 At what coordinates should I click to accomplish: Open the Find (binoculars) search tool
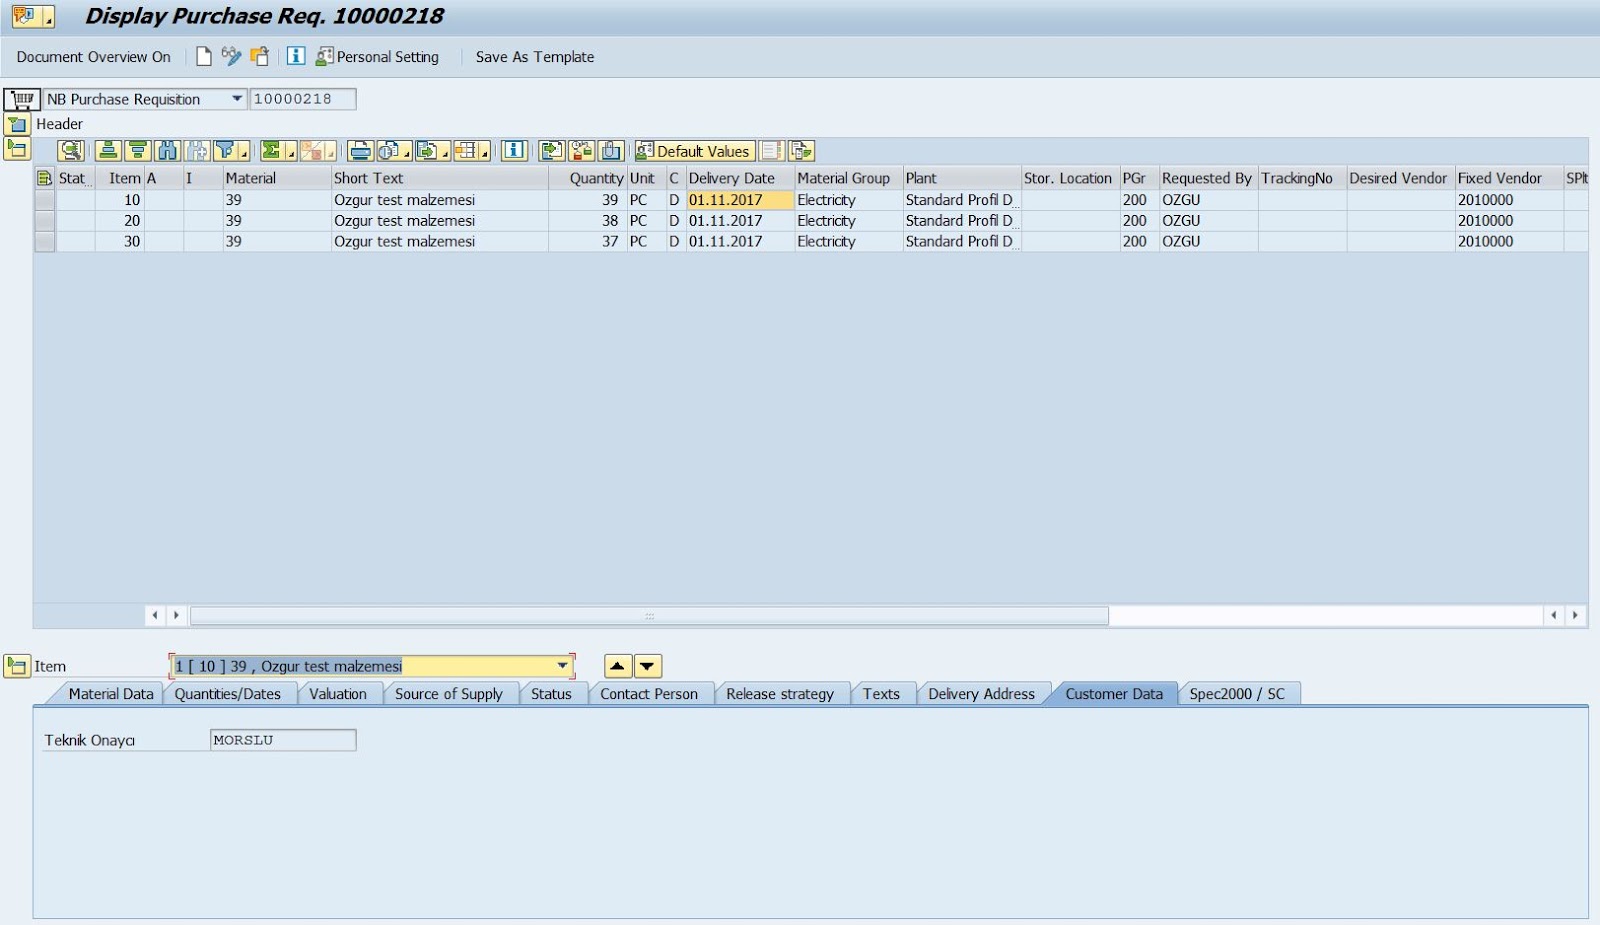pyautogui.click(x=167, y=150)
